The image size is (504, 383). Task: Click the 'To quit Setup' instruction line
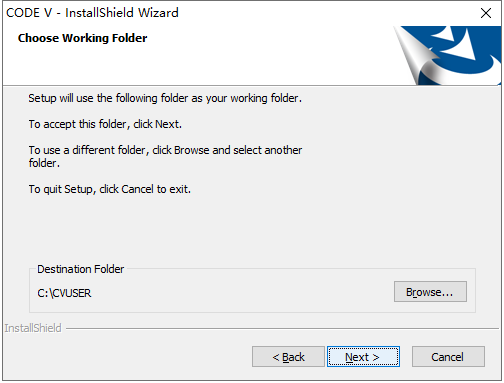(x=109, y=189)
